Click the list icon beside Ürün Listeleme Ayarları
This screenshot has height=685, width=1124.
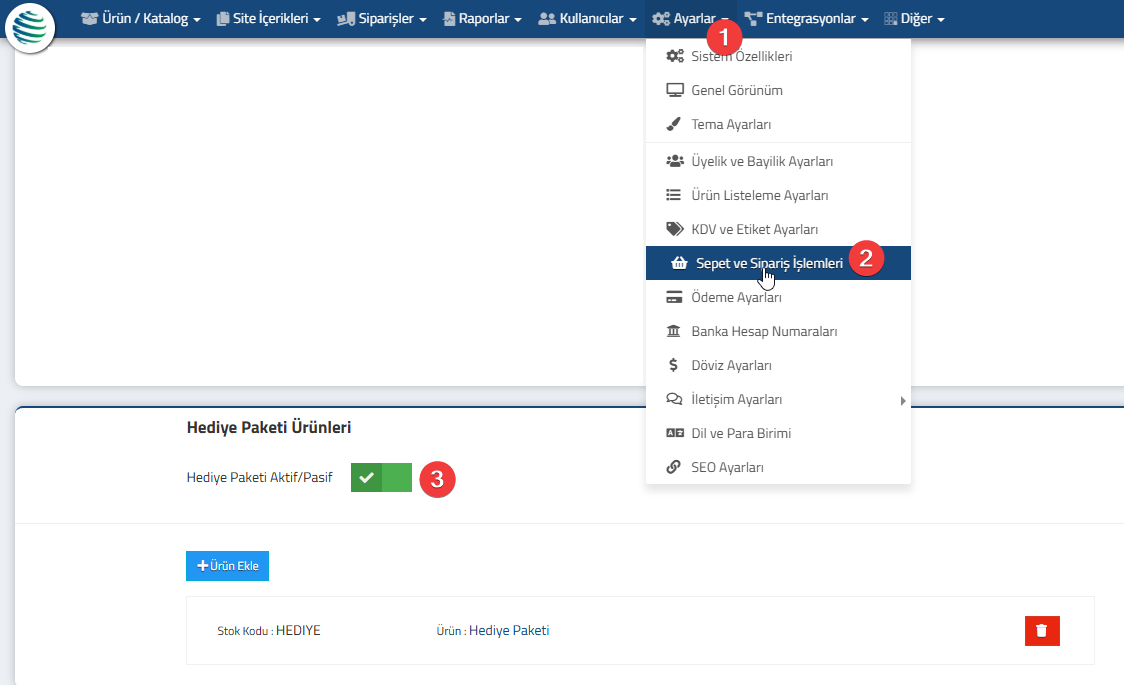pos(674,195)
